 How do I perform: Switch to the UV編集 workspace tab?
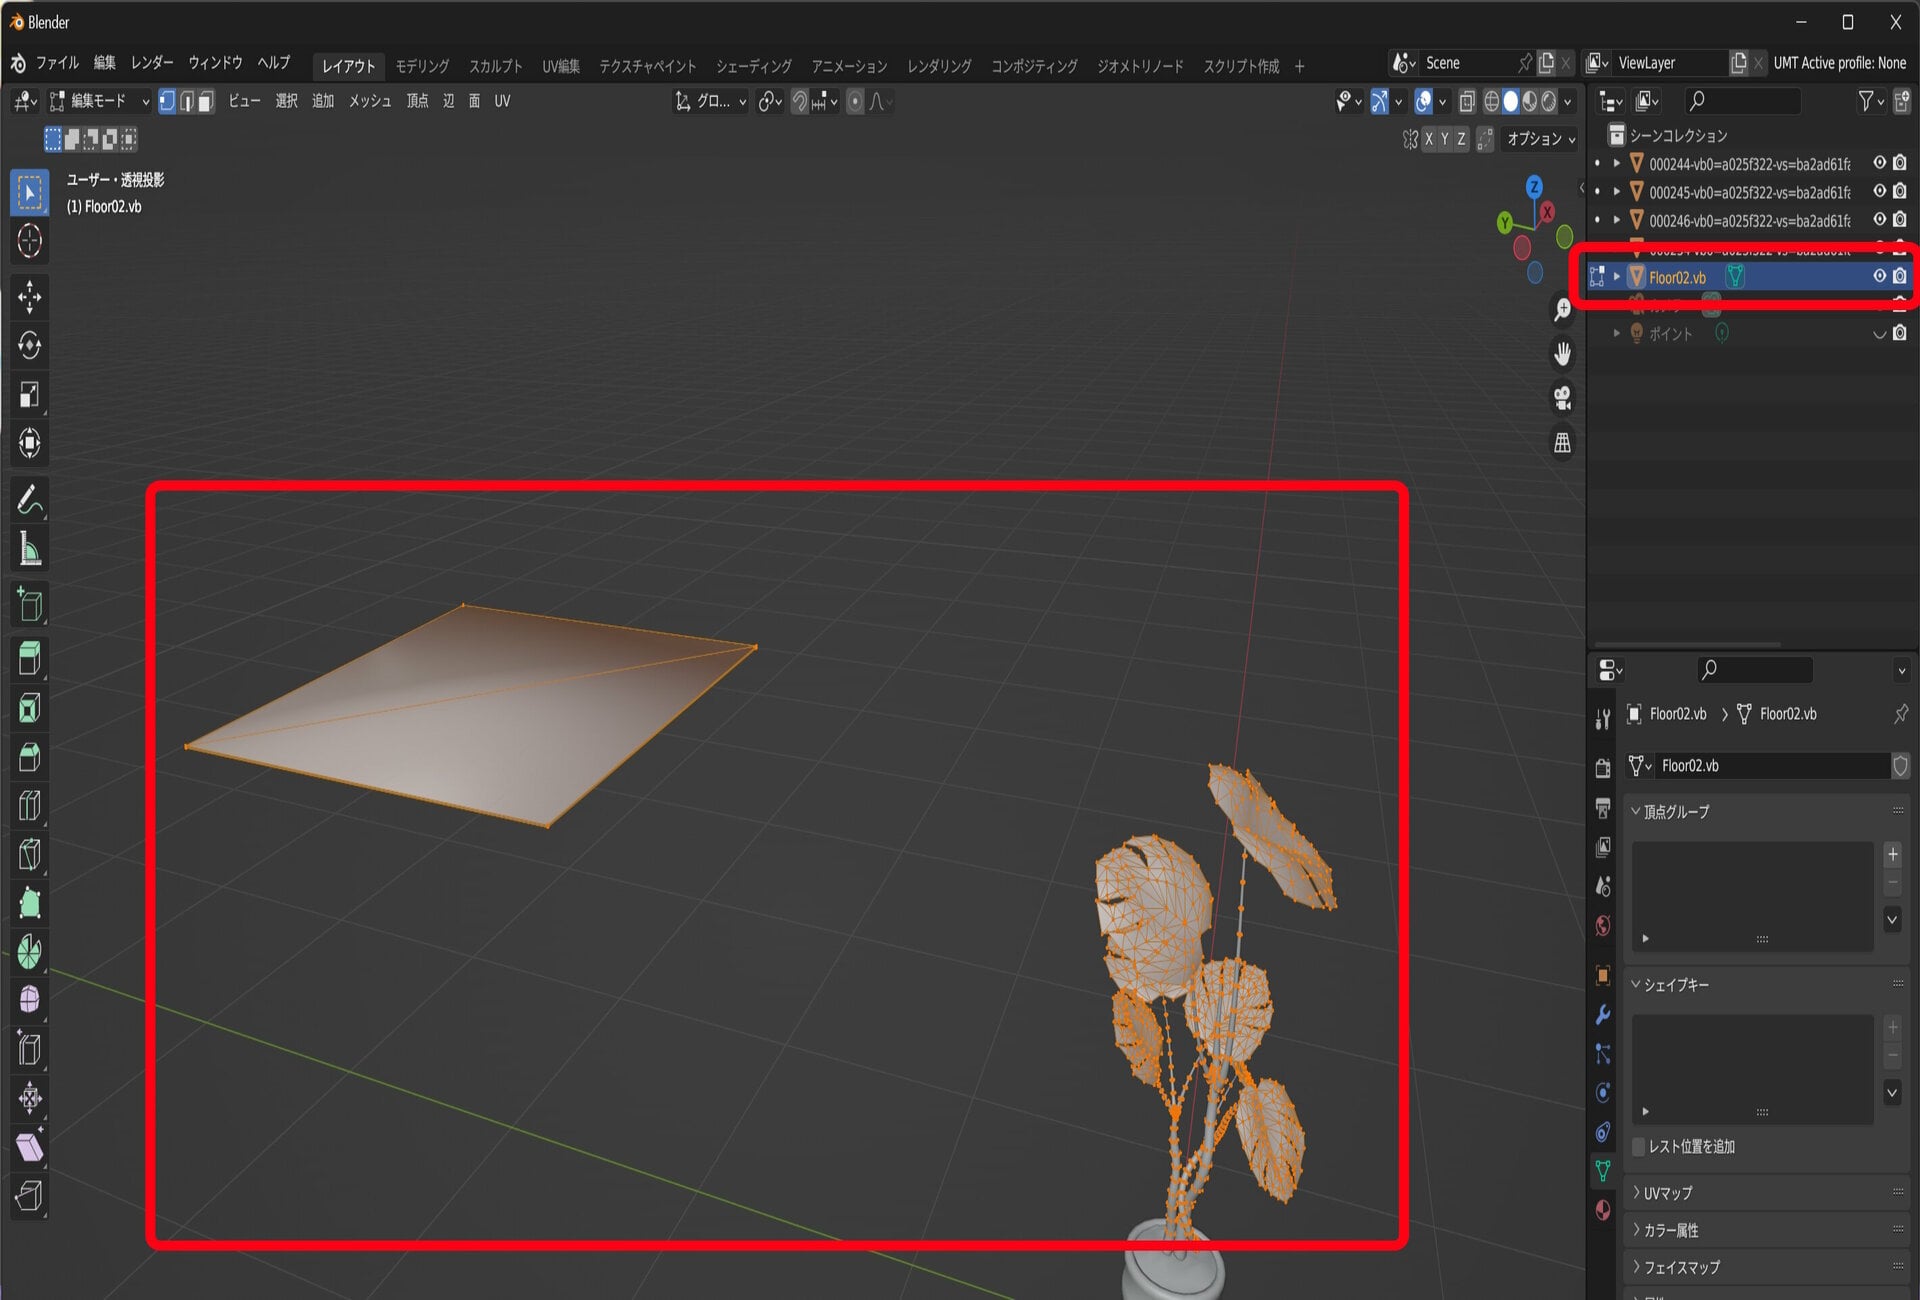click(x=561, y=66)
